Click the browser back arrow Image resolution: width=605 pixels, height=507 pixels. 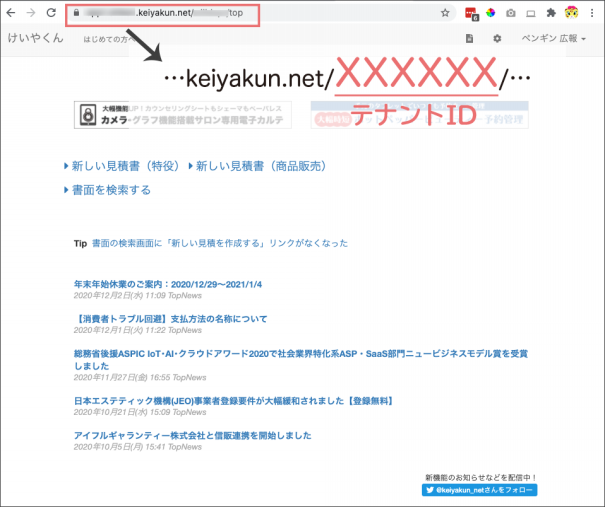pos(11,13)
